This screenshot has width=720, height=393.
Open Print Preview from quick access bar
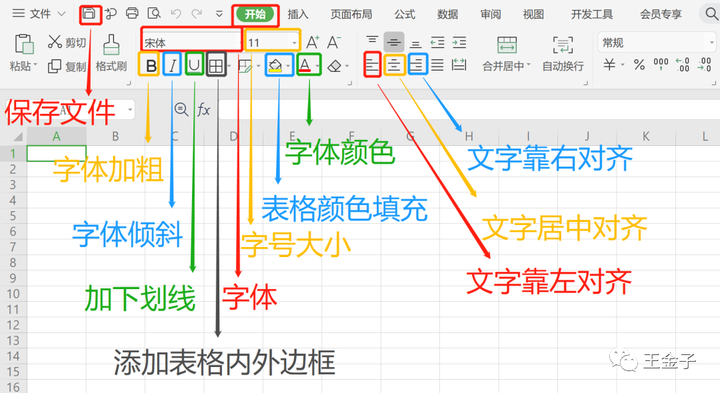[x=154, y=13]
